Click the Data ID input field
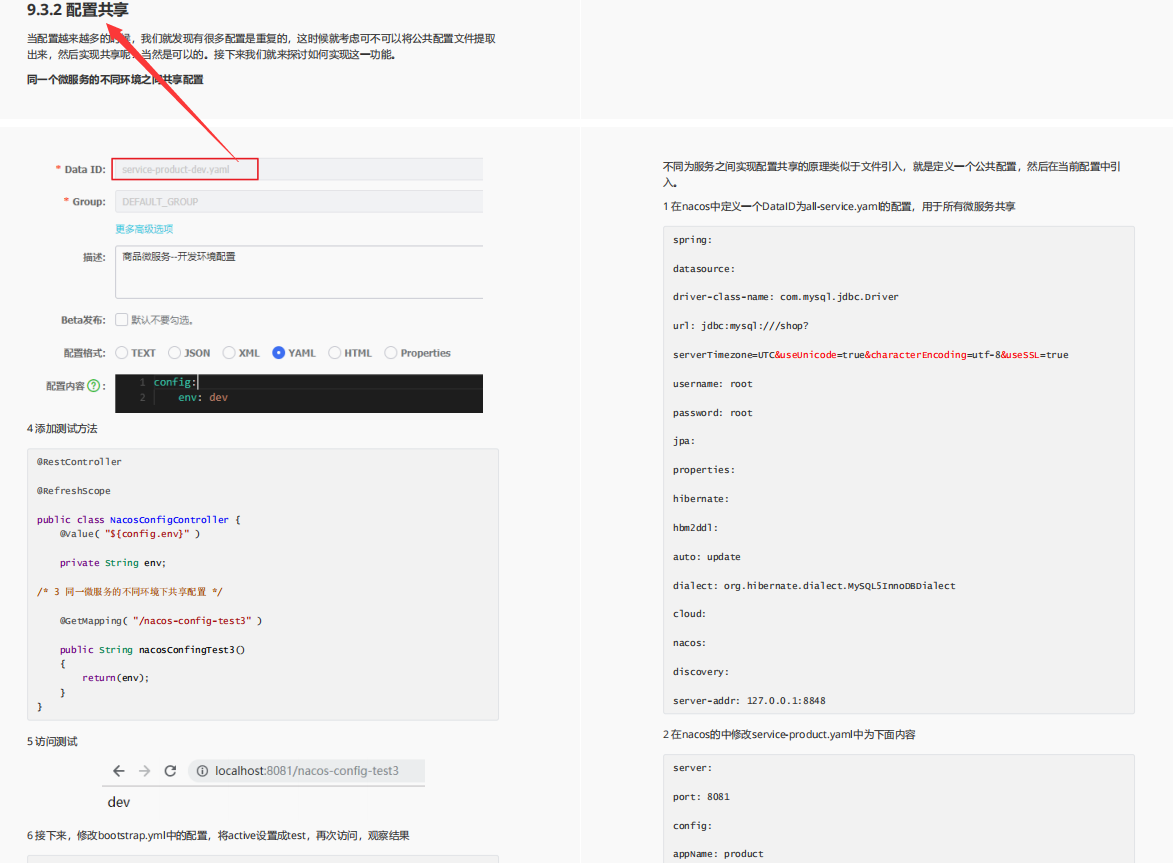 coord(298,169)
